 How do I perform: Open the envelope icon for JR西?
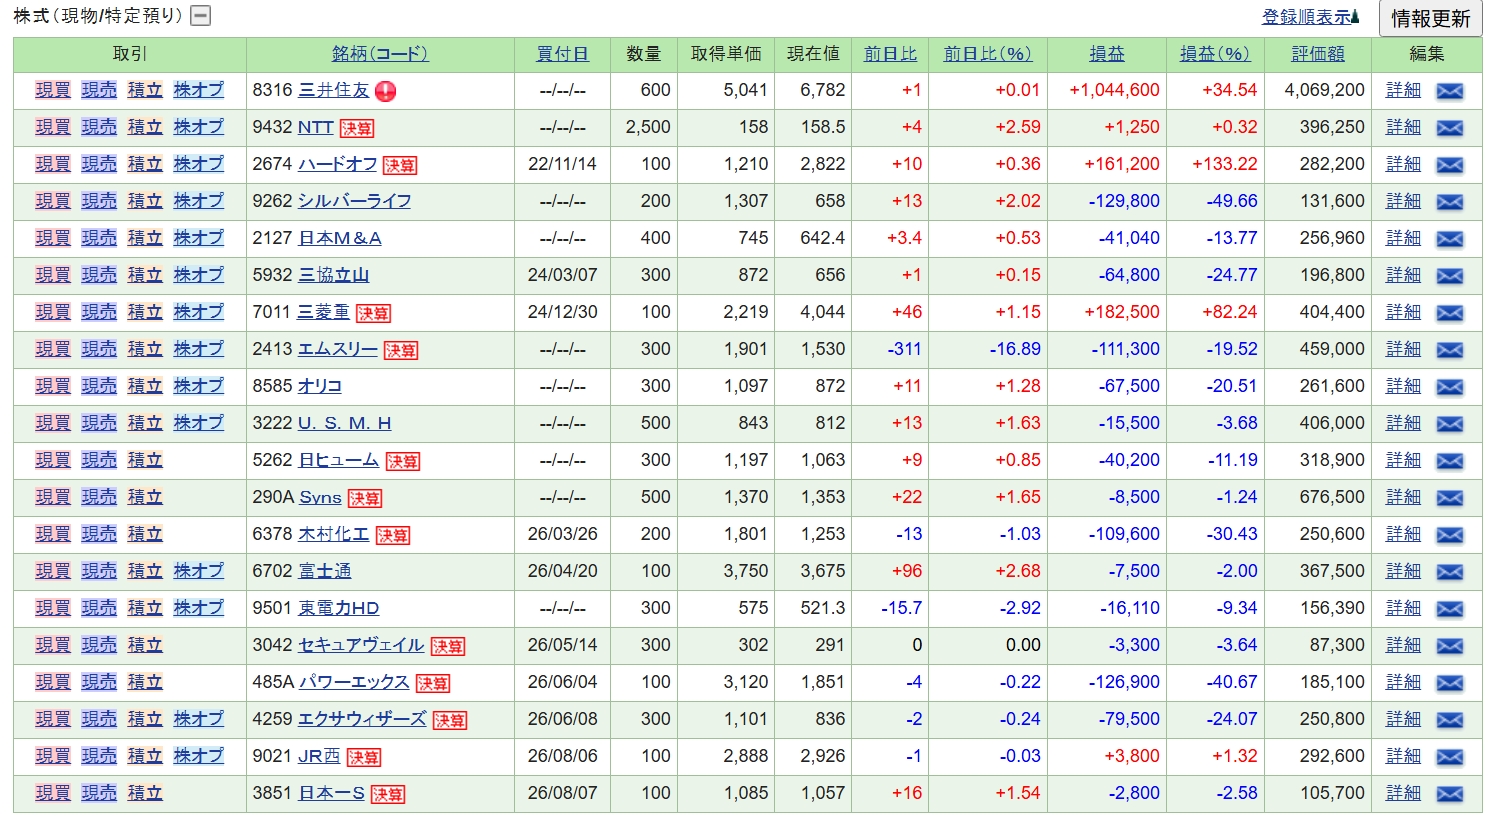click(x=1449, y=757)
